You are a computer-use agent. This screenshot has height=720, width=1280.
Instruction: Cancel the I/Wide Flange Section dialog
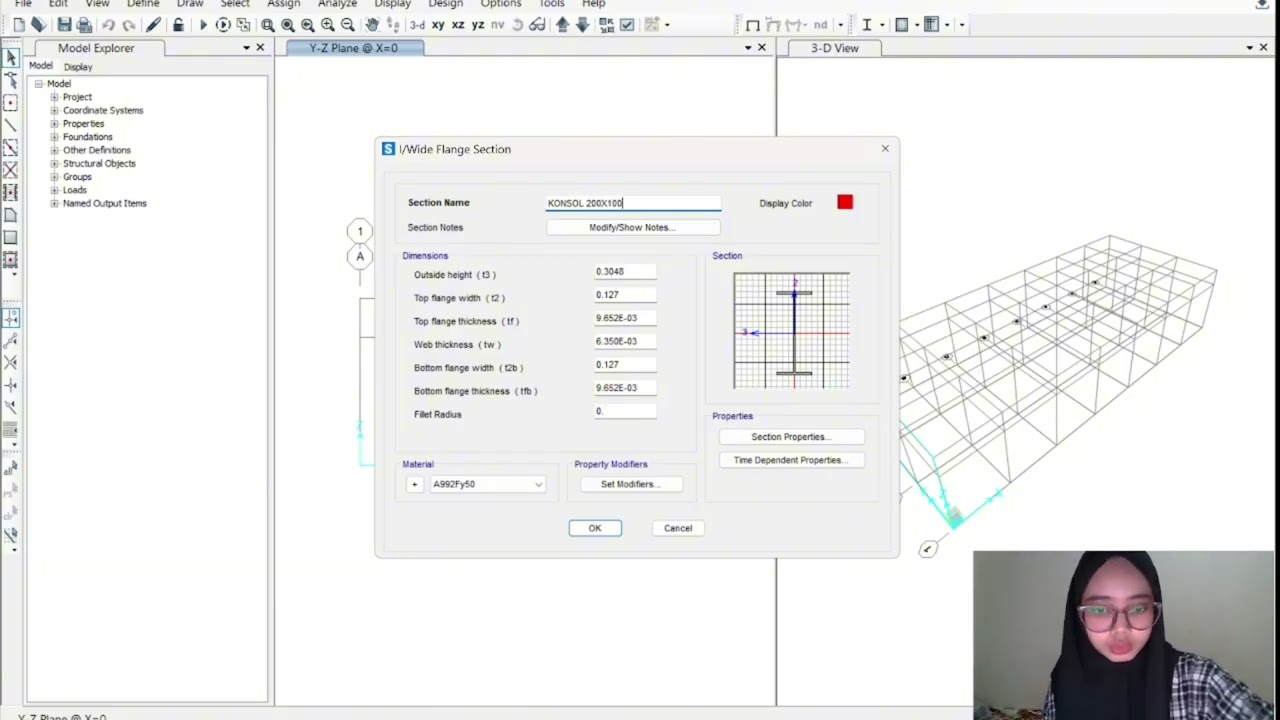[x=678, y=528]
